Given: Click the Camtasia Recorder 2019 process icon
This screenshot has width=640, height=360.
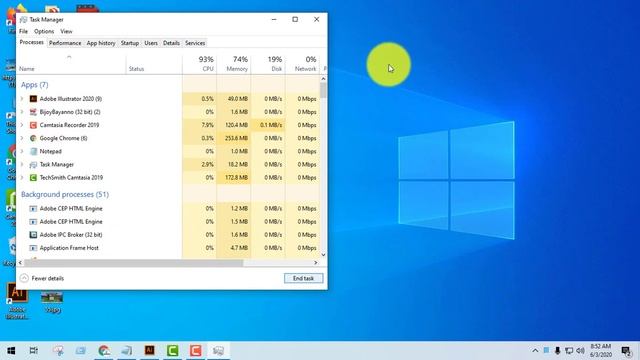Looking at the screenshot, I should (33, 125).
